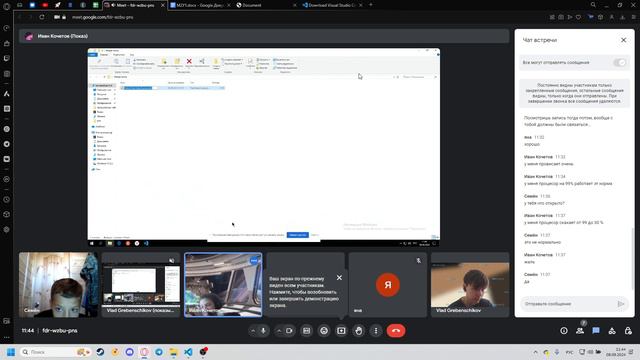Show the participants list

(580, 331)
